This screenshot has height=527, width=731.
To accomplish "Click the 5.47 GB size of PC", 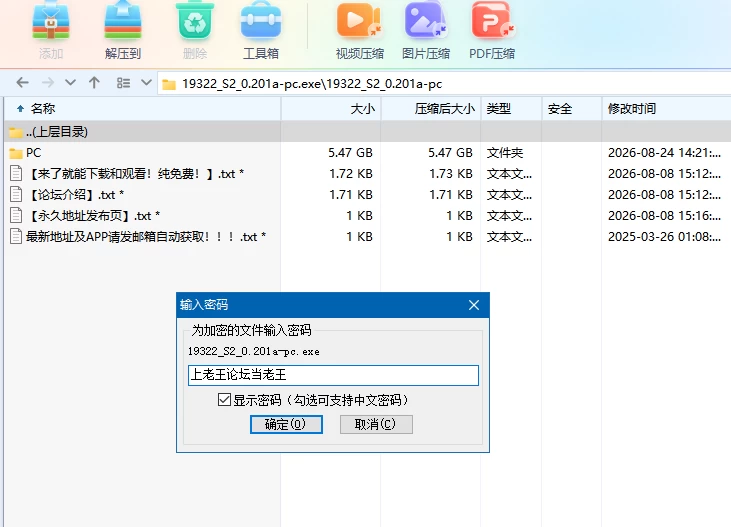I will [x=350, y=153].
